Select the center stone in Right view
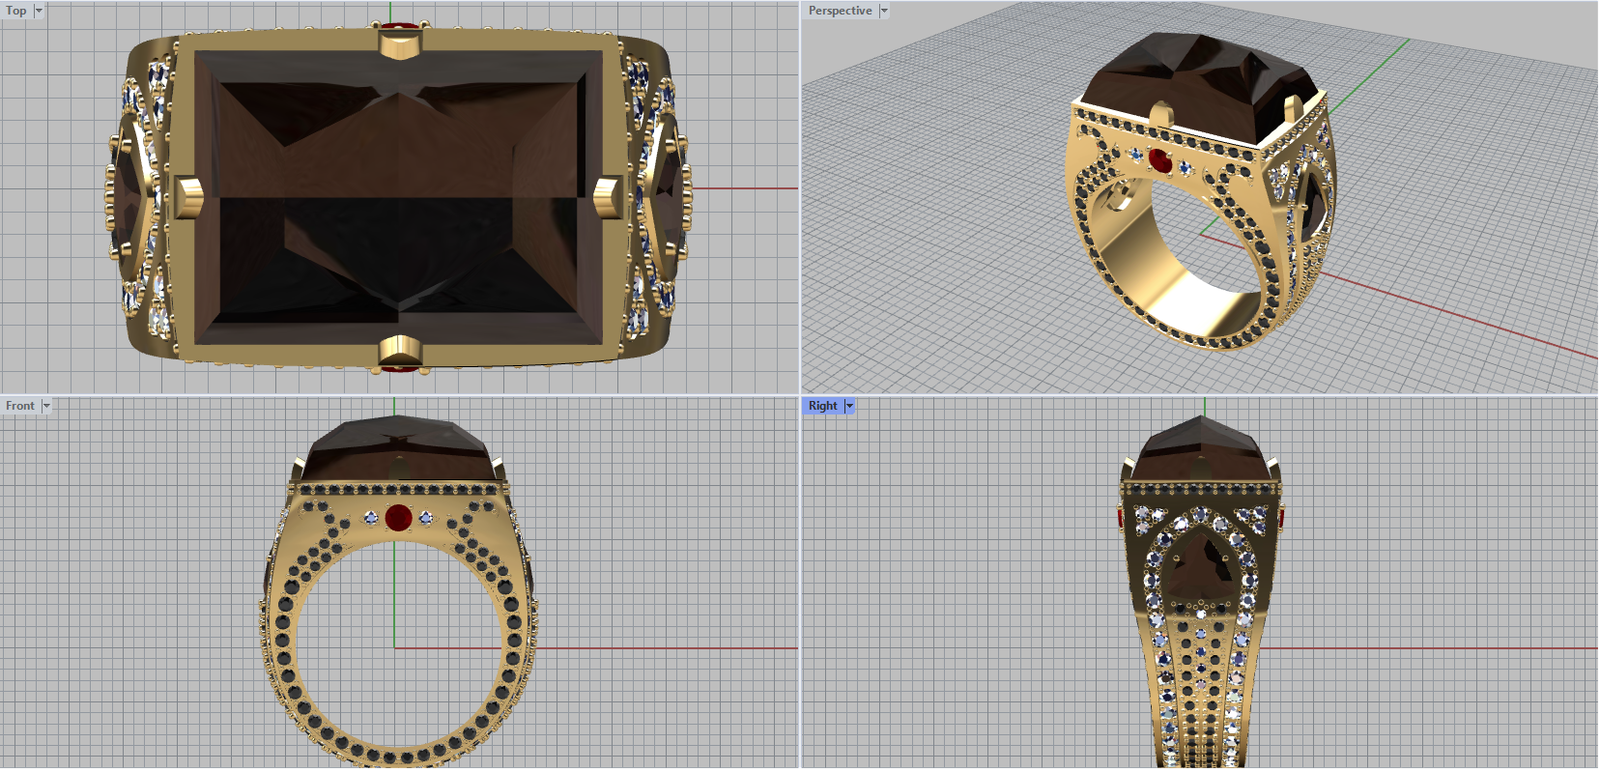The width and height of the screenshot is (1600, 772). point(1200,448)
